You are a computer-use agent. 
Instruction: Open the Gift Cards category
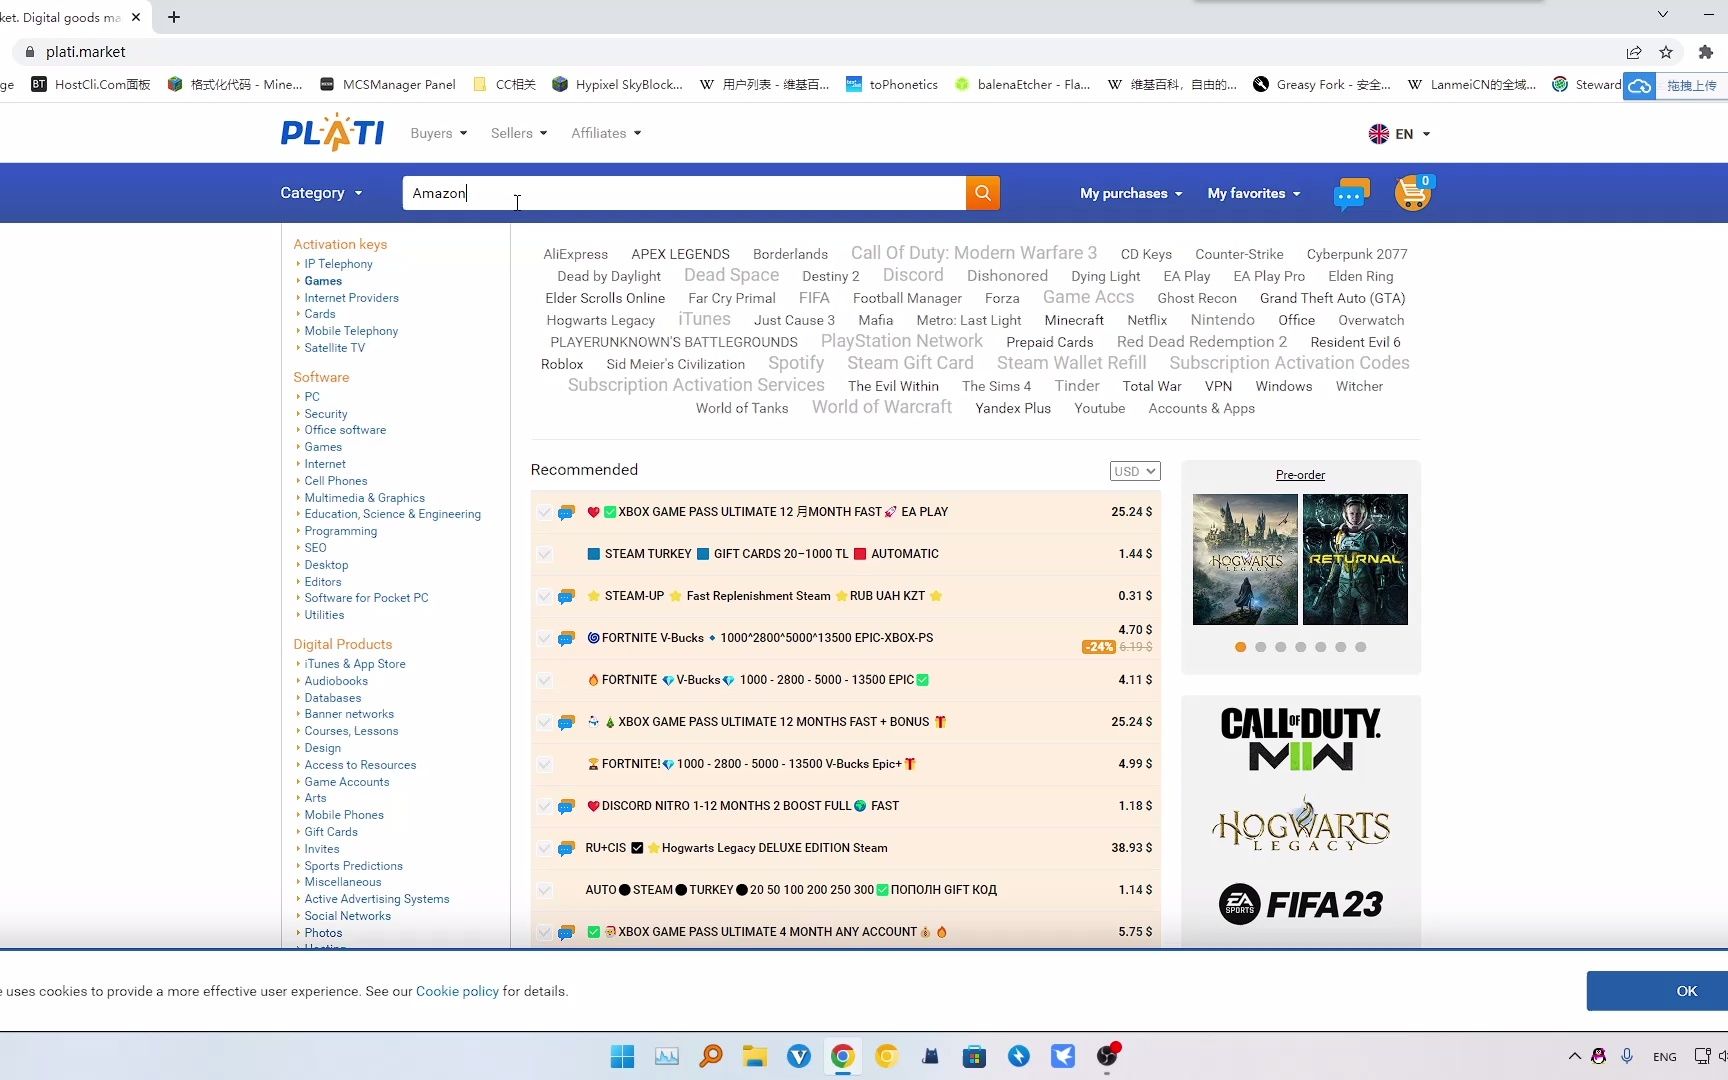click(331, 832)
